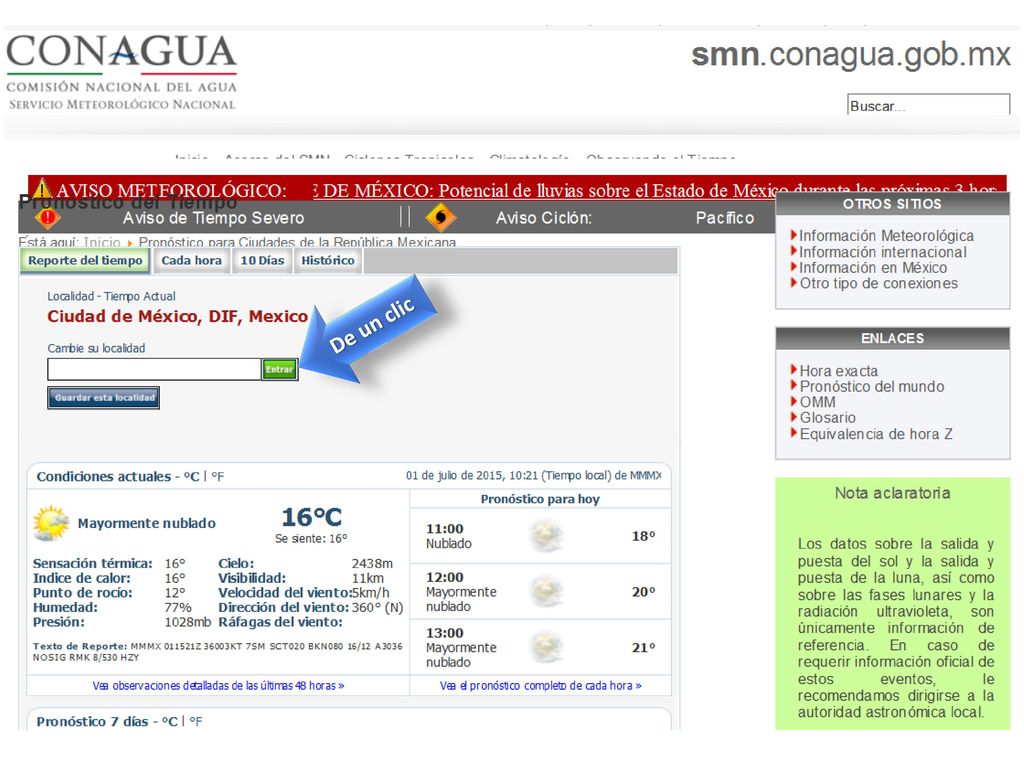Click Vea el pronóstico completo de cada hora
Viewport: 1024px width, 768px height.
tap(541, 686)
